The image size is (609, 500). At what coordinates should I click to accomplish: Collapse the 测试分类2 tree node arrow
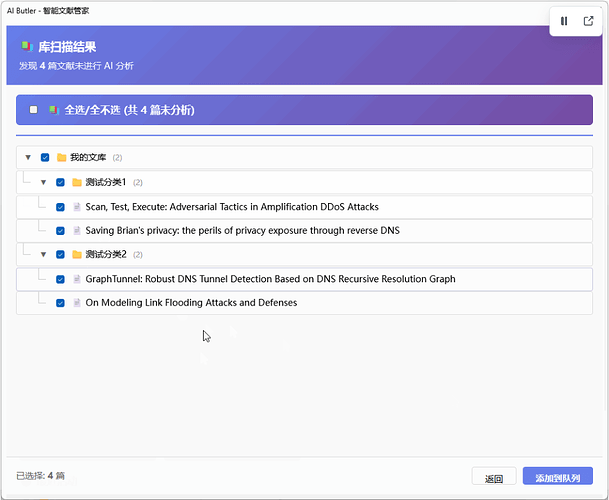[x=44, y=254]
